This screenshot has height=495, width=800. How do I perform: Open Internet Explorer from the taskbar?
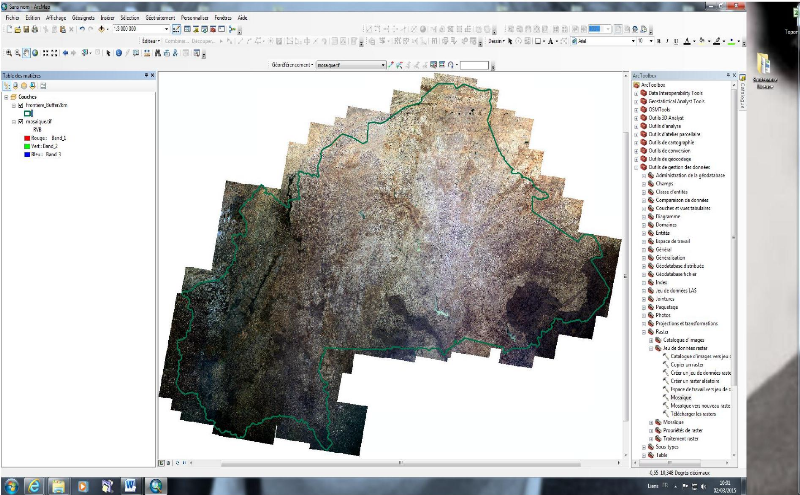click(34, 485)
